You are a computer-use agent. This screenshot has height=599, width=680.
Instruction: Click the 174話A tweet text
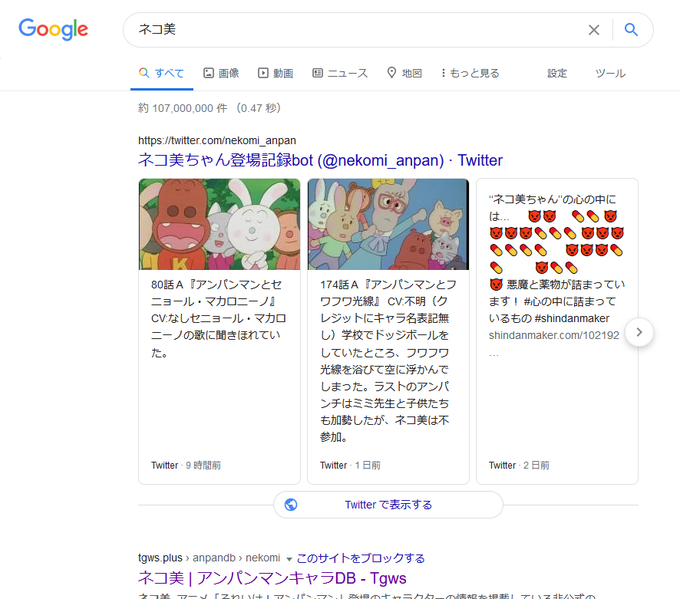[386, 361]
